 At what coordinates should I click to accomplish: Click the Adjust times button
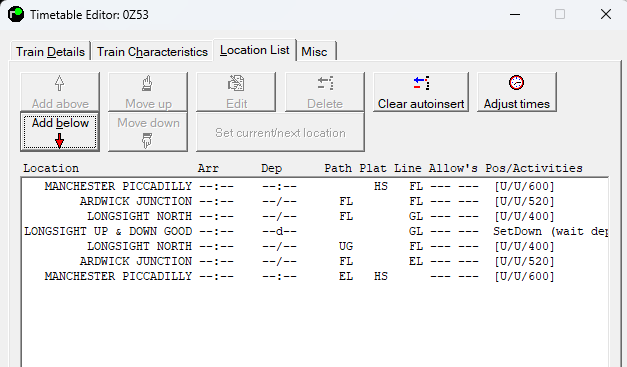click(x=517, y=92)
